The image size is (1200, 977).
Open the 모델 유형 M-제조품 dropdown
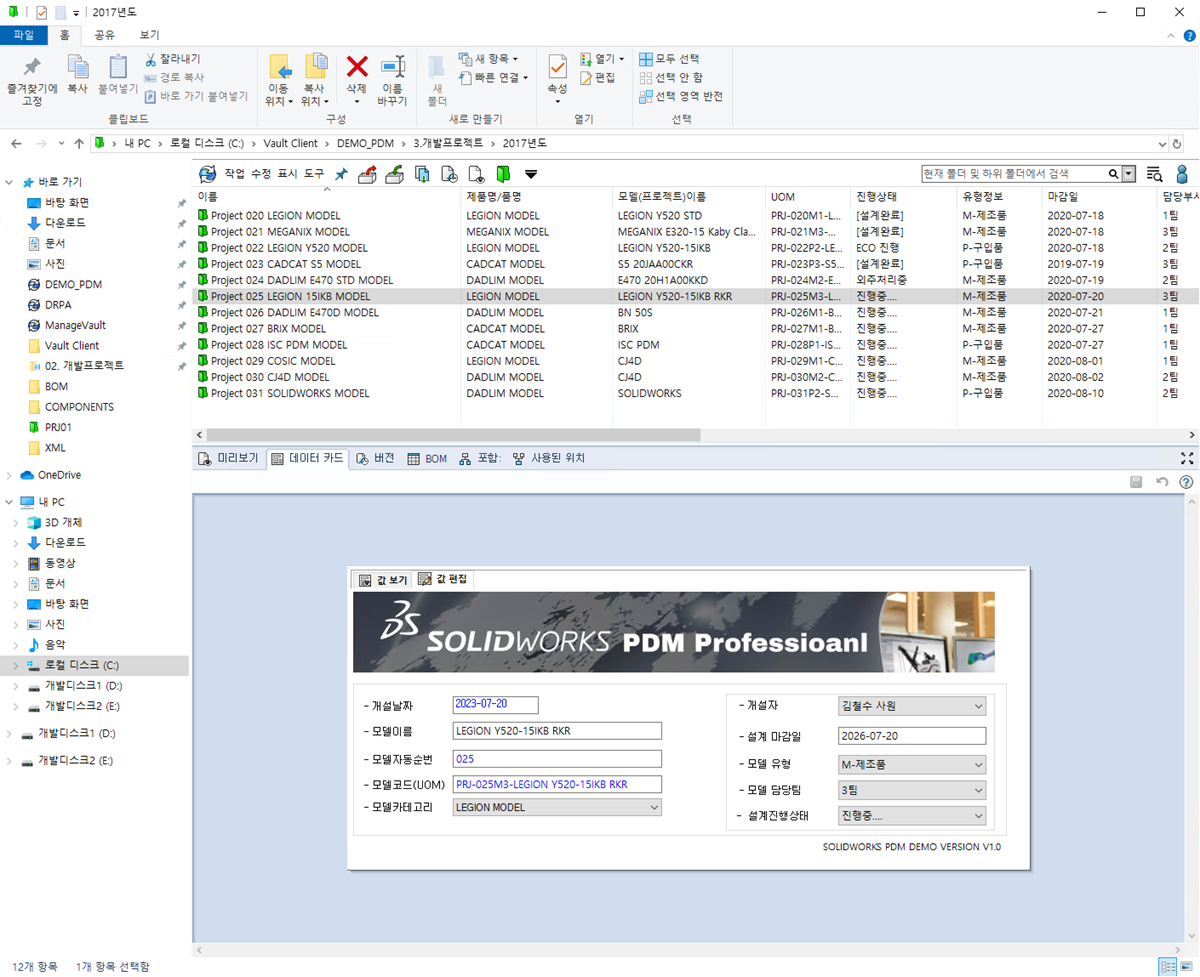click(912, 765)
